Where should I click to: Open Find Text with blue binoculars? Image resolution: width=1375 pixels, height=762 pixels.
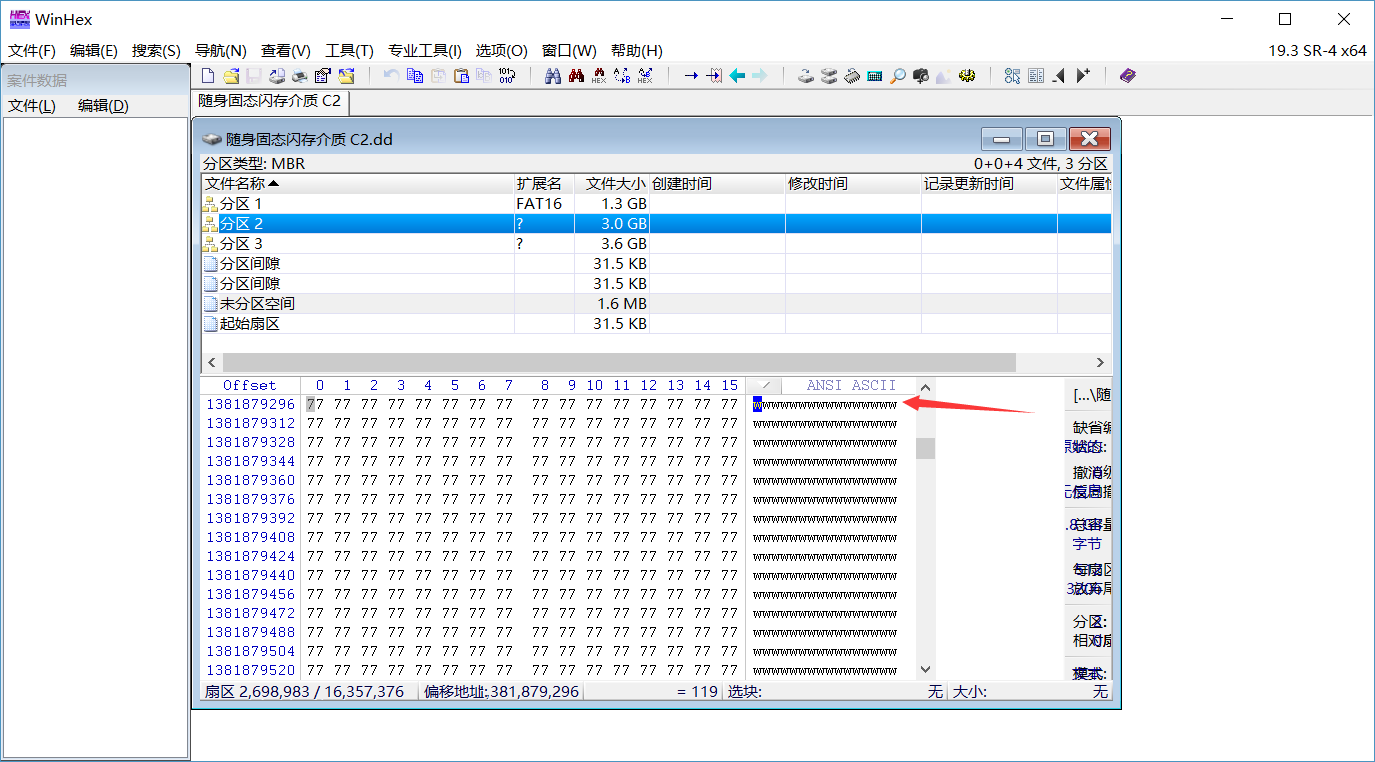coord(552,75)
